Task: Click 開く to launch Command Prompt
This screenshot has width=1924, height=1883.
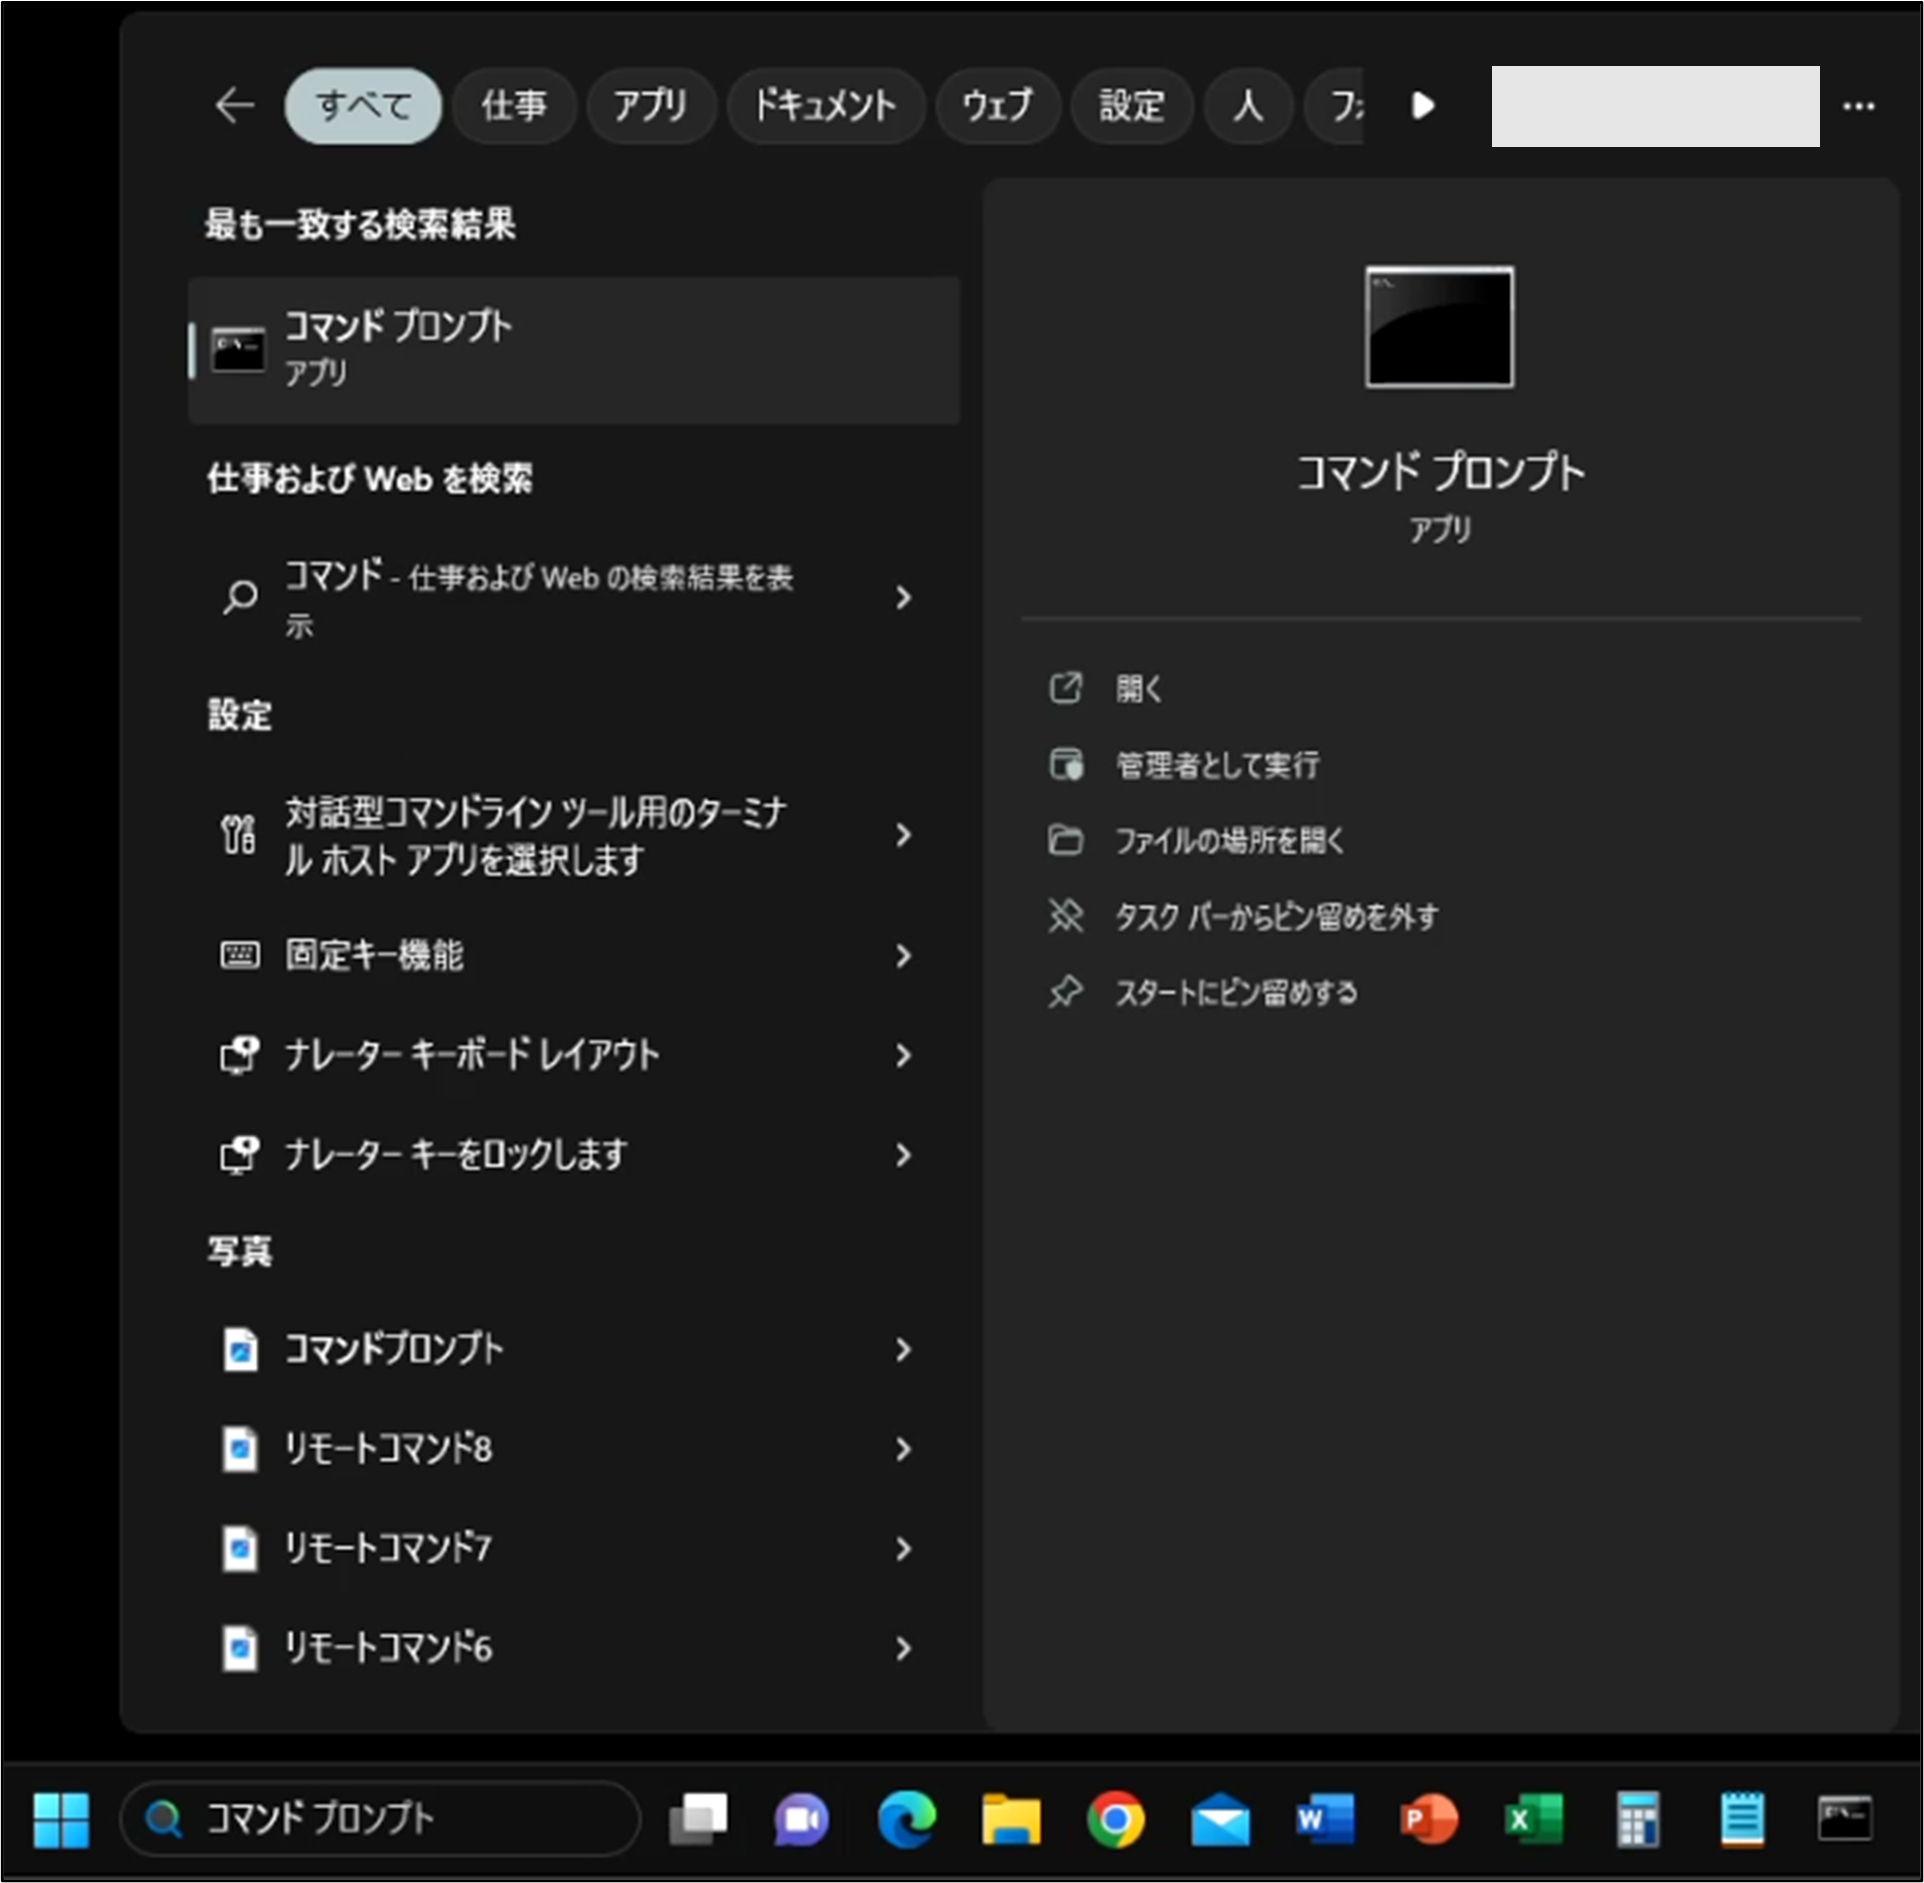Action: coord(1139,688)
